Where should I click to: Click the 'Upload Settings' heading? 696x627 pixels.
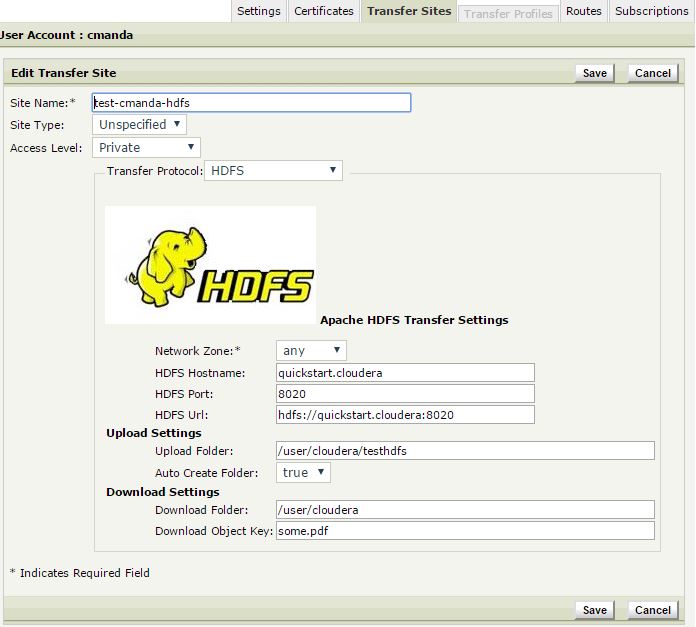154,433
